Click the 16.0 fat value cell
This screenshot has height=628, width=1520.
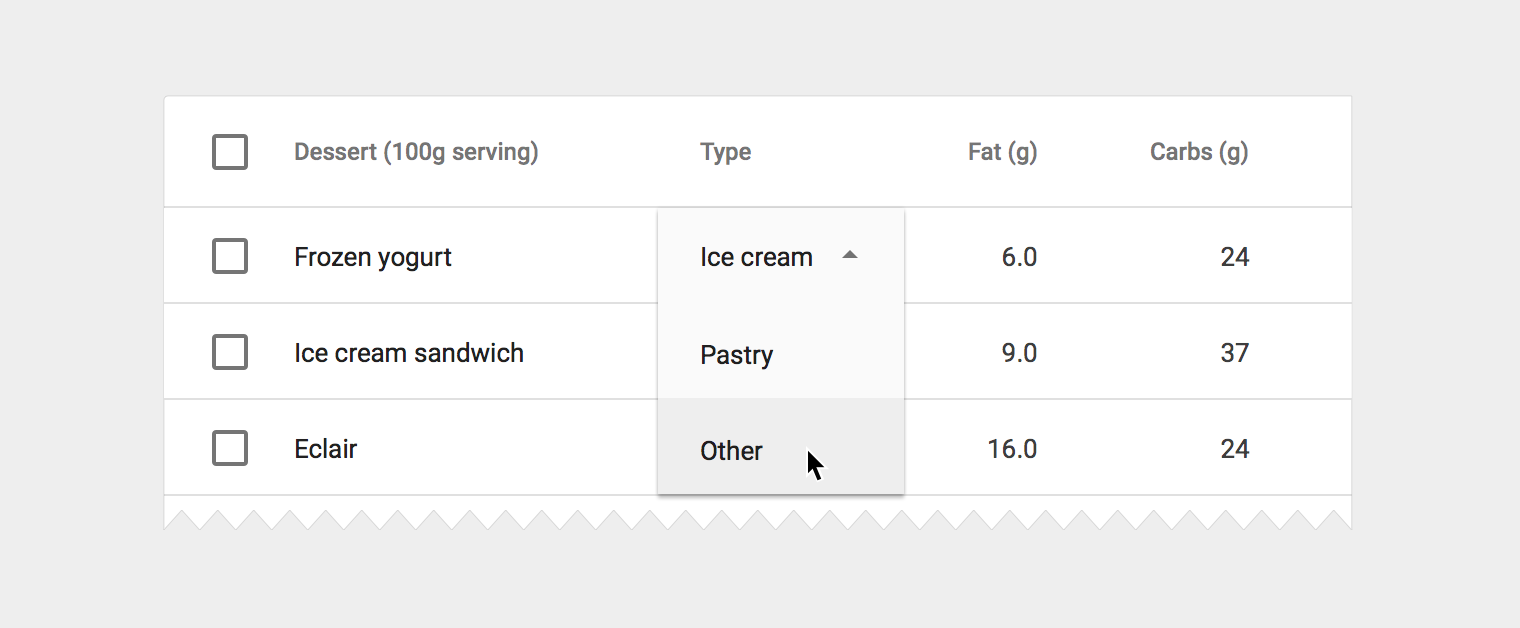(x=1012, y=449)
